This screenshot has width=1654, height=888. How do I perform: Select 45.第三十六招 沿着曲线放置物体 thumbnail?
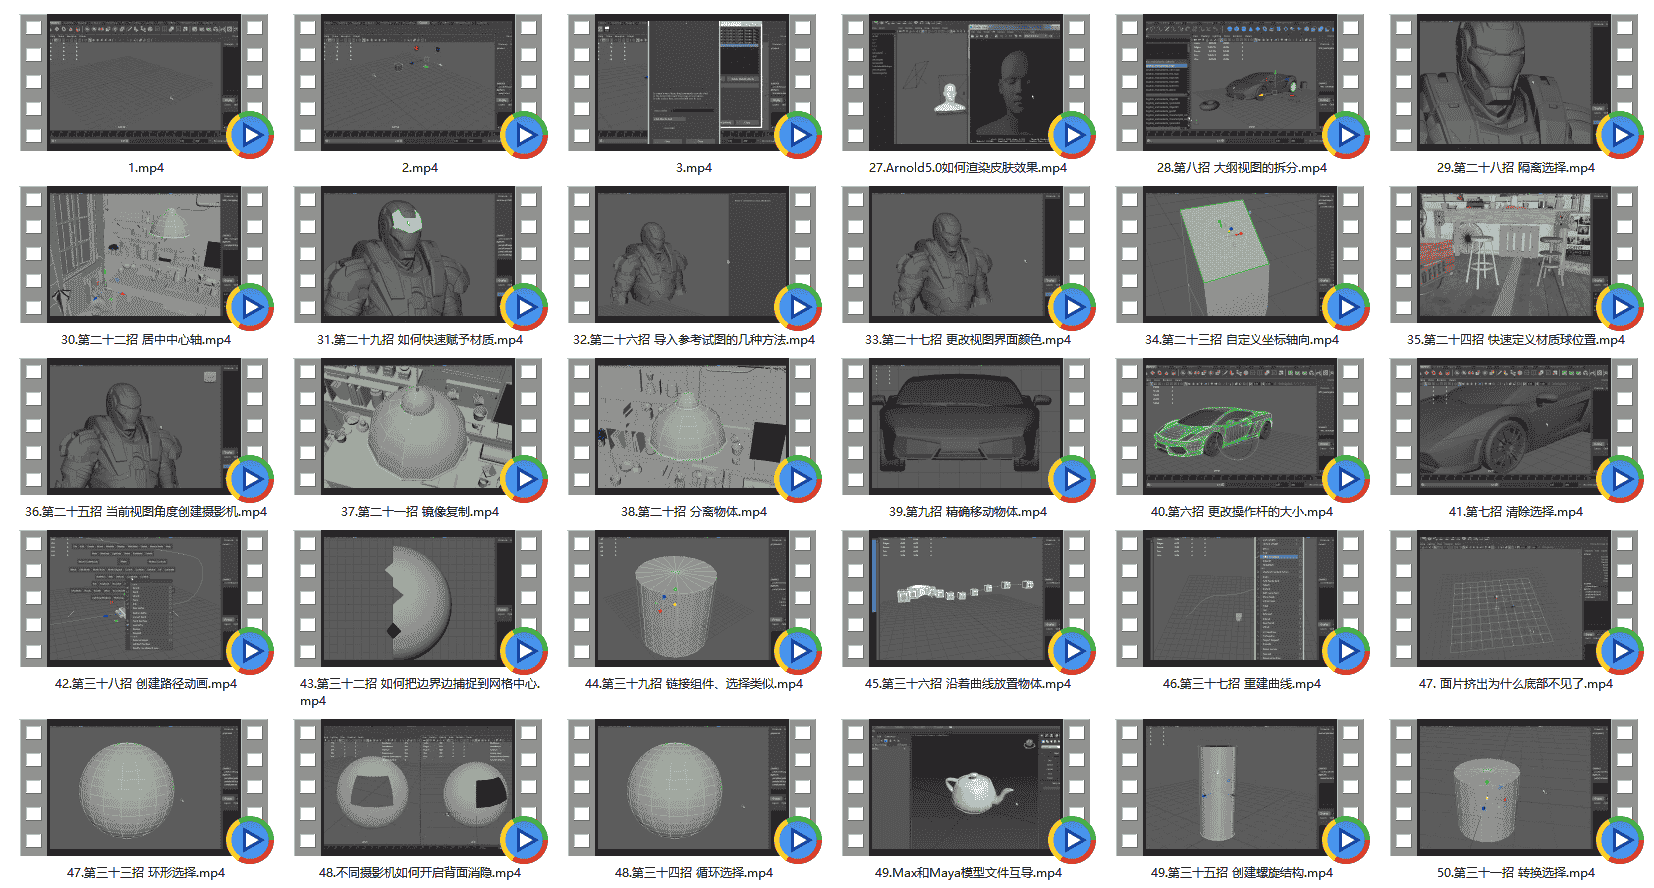(966, 599)
